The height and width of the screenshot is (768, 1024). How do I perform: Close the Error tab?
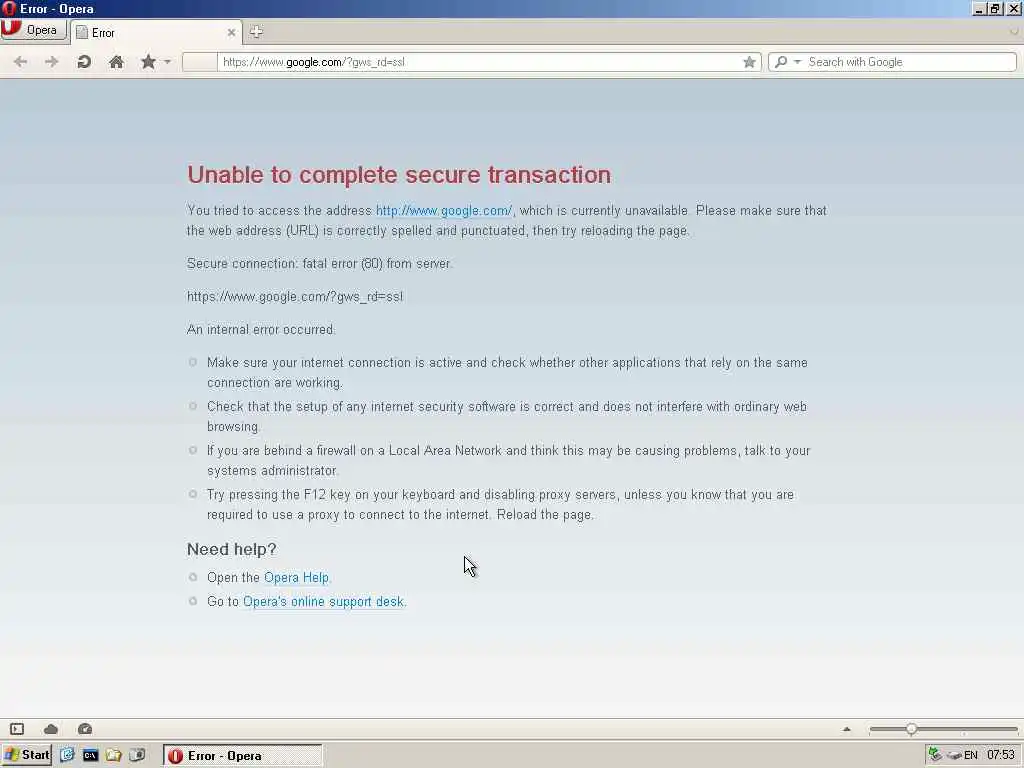(231, 32)
